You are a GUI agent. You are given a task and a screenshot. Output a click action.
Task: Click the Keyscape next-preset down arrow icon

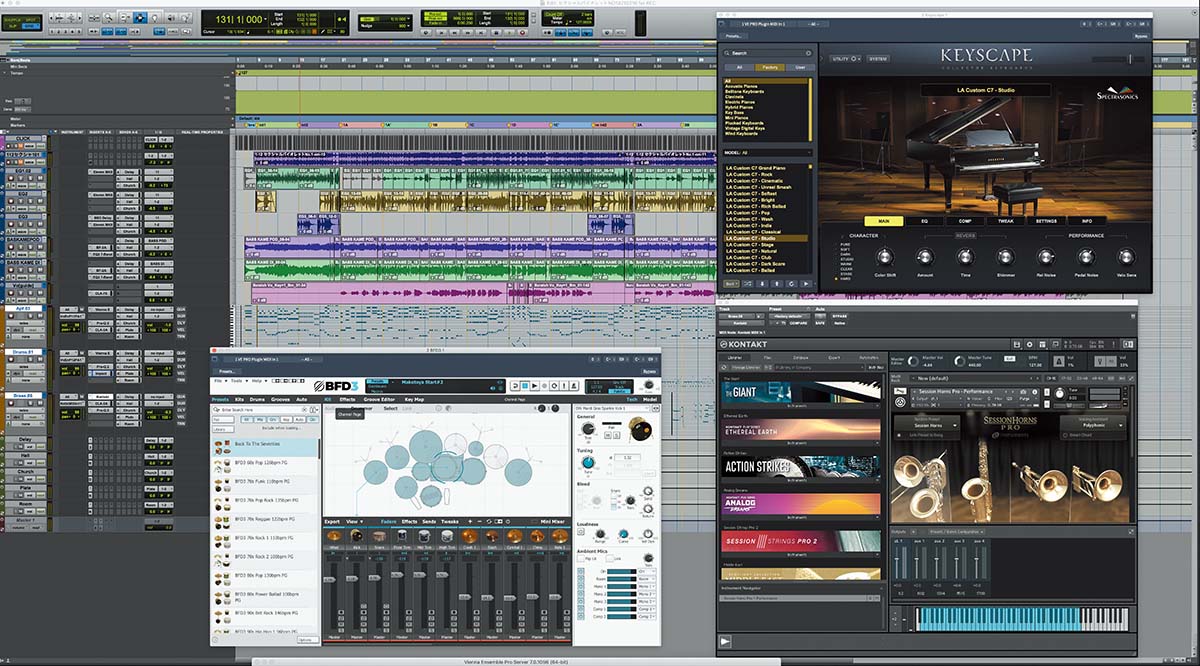point(762,284)
